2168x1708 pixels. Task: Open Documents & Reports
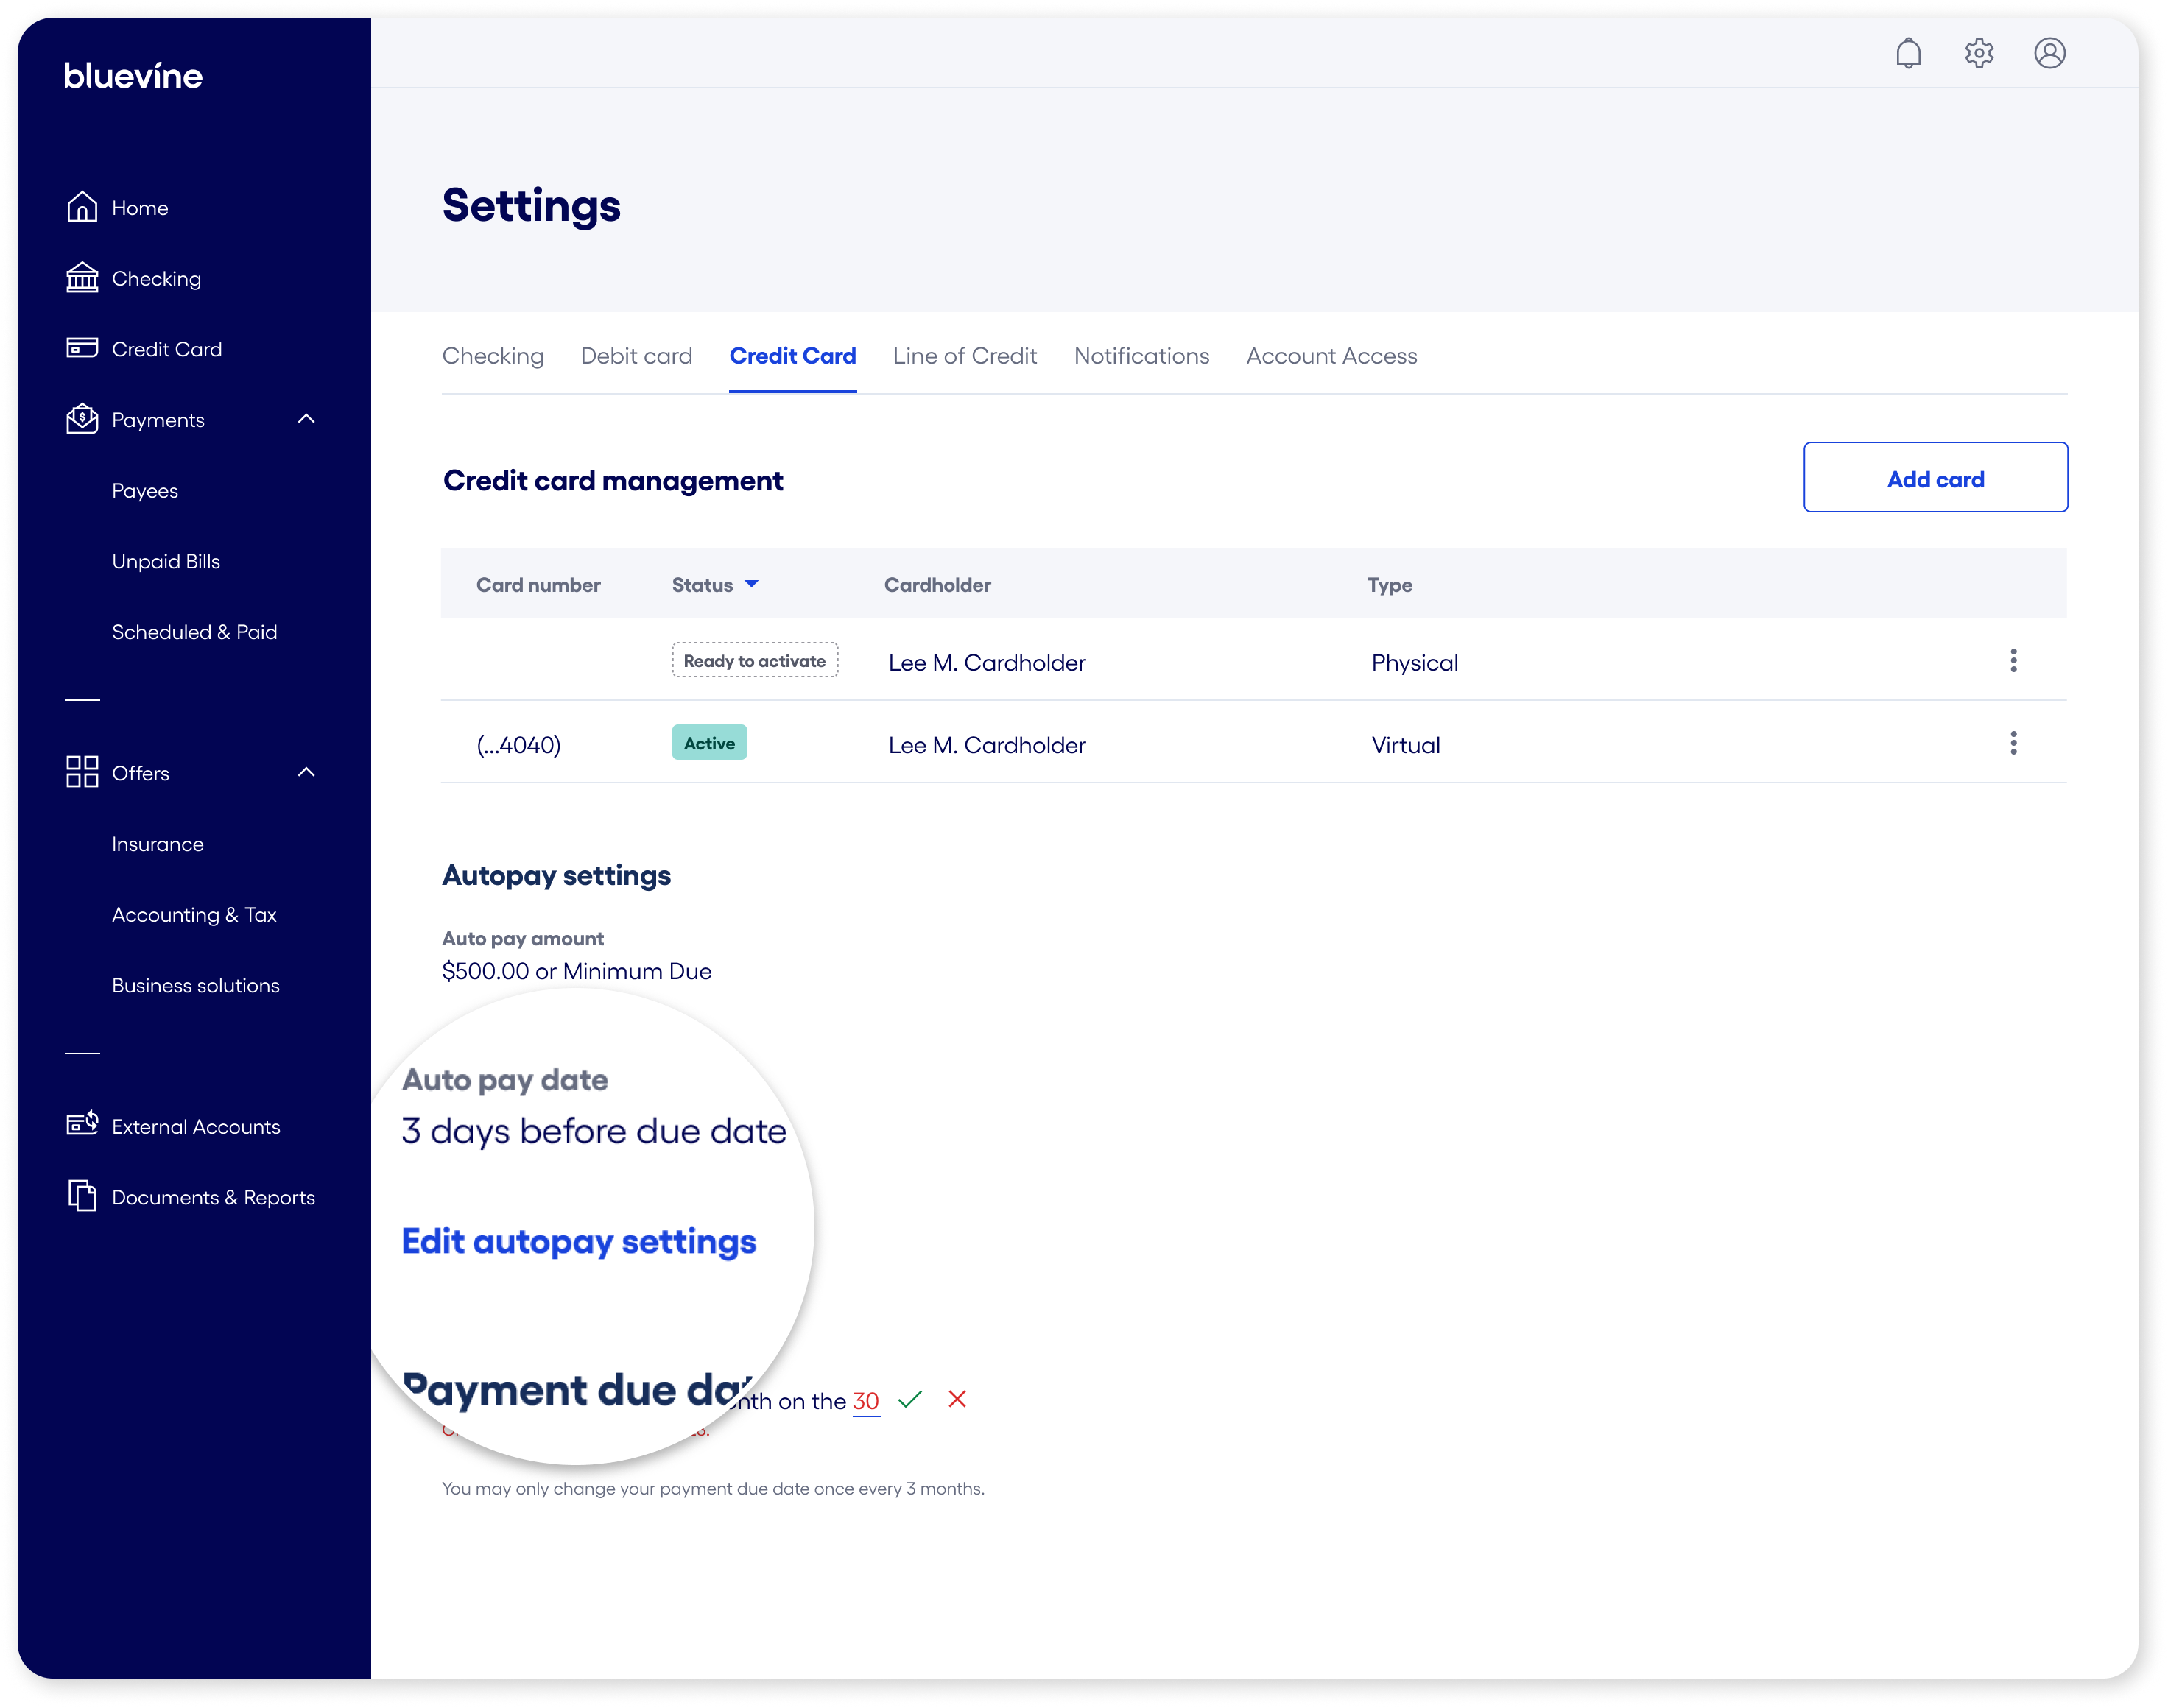(213, 1196)
